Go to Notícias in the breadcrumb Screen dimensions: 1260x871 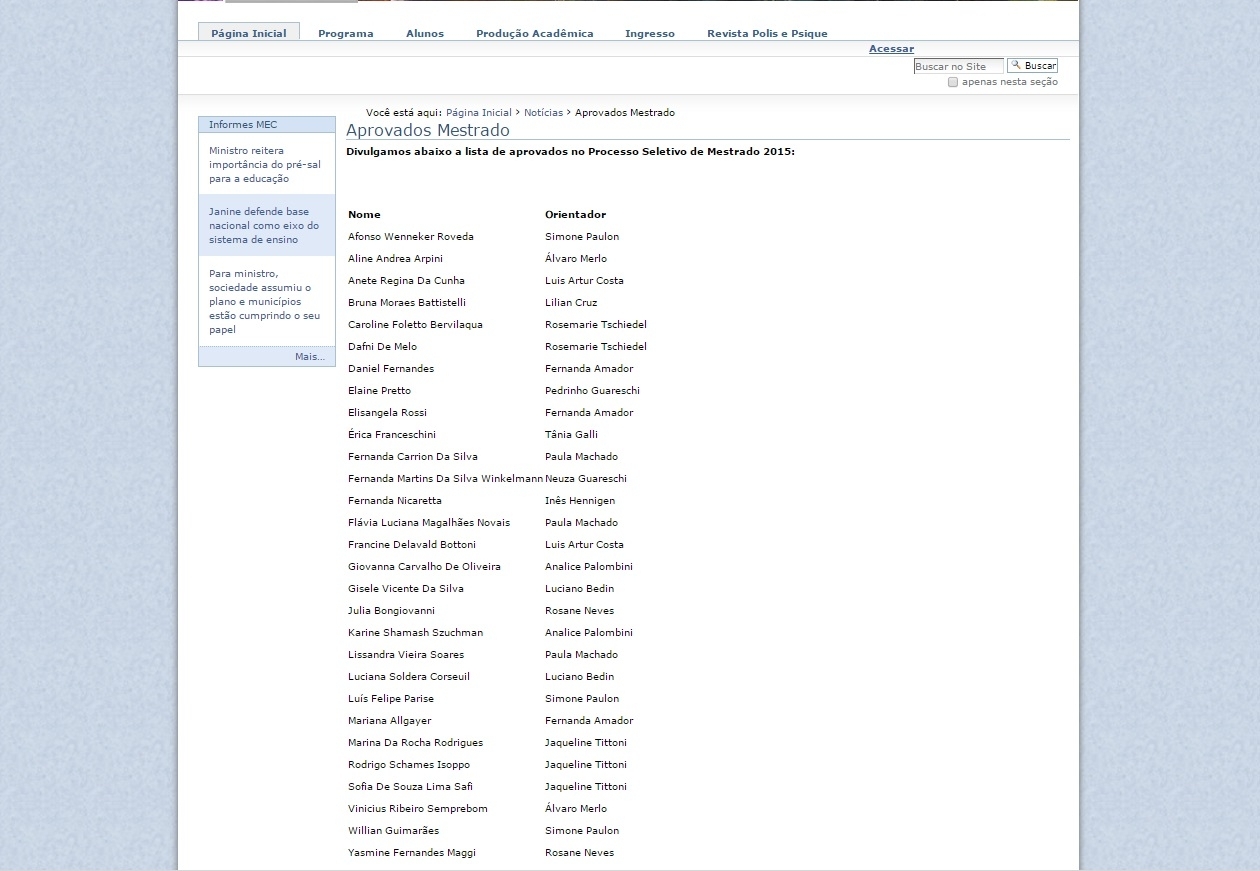(543, 113)
